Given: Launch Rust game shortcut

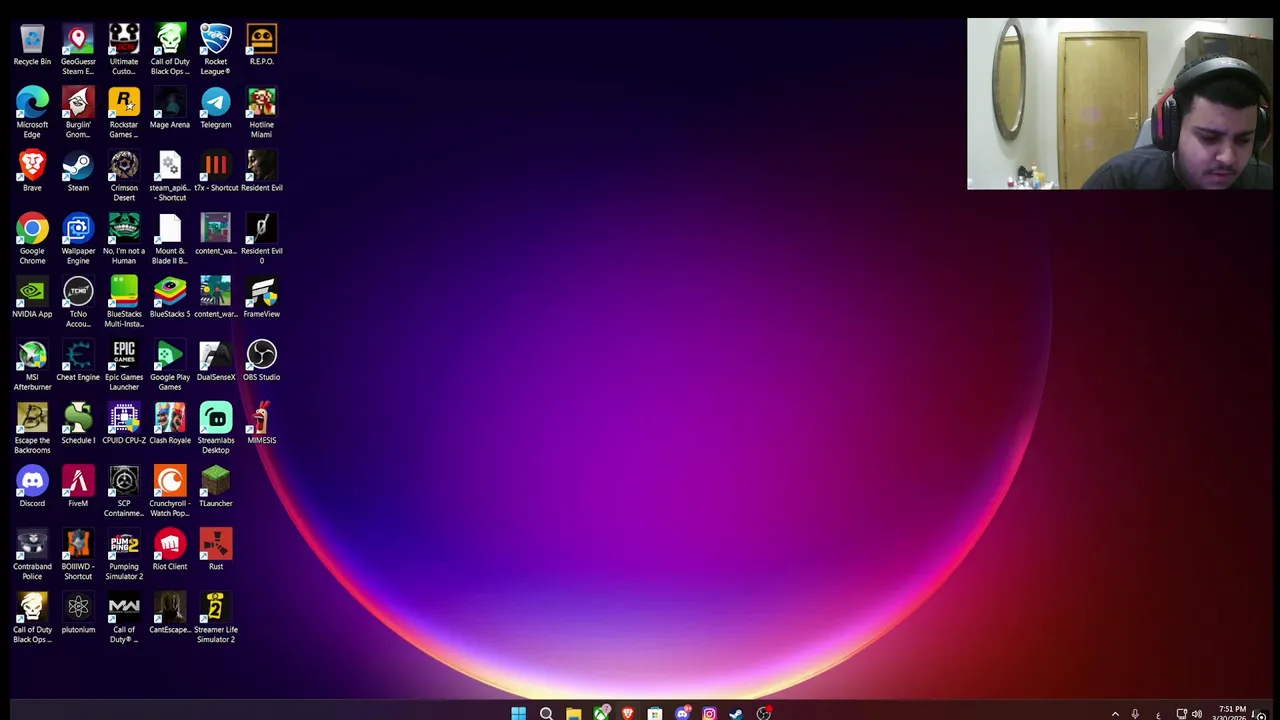Looking at the screenshot, I should tap(216, 550).
